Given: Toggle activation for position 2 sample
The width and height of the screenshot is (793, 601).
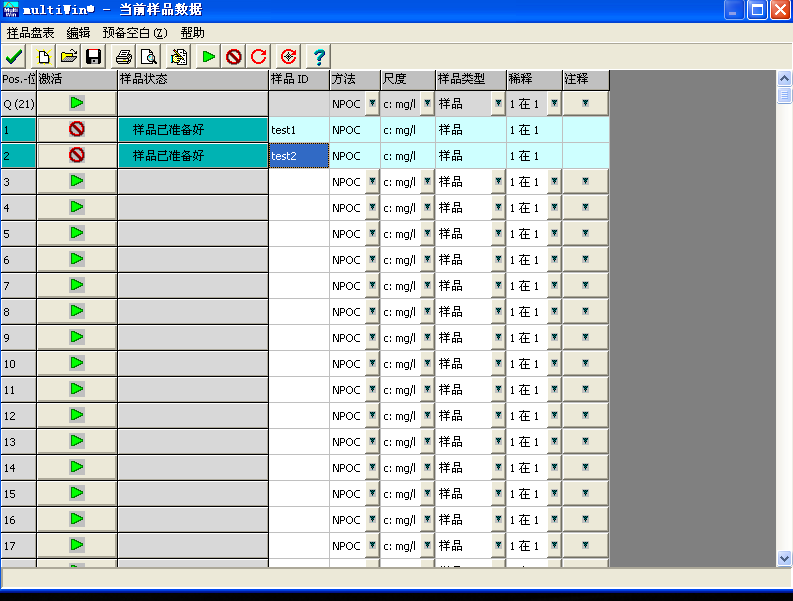Looking at the screenshot, I should click(77, 155).
